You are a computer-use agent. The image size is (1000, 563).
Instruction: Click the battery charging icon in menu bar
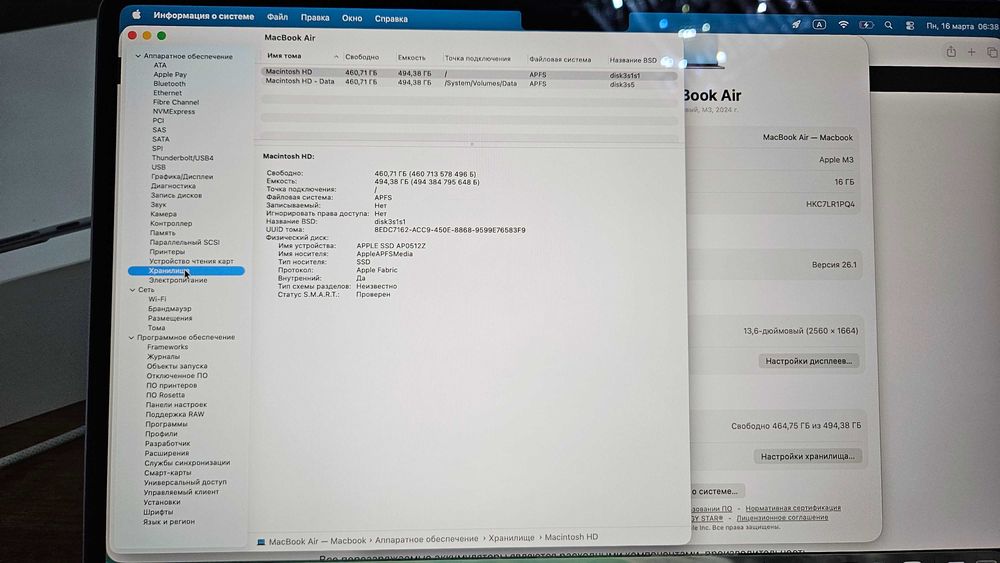point(865,25)
